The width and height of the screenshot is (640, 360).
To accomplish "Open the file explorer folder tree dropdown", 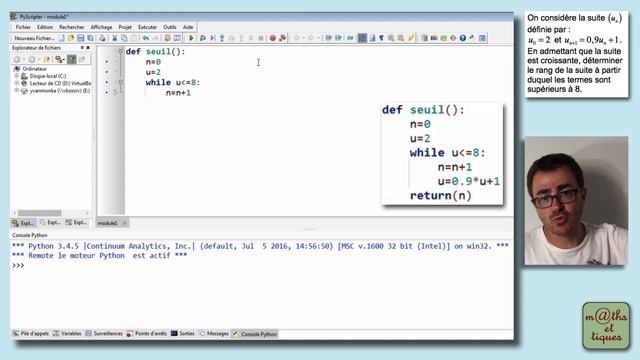I will click(x=60, y=59).
